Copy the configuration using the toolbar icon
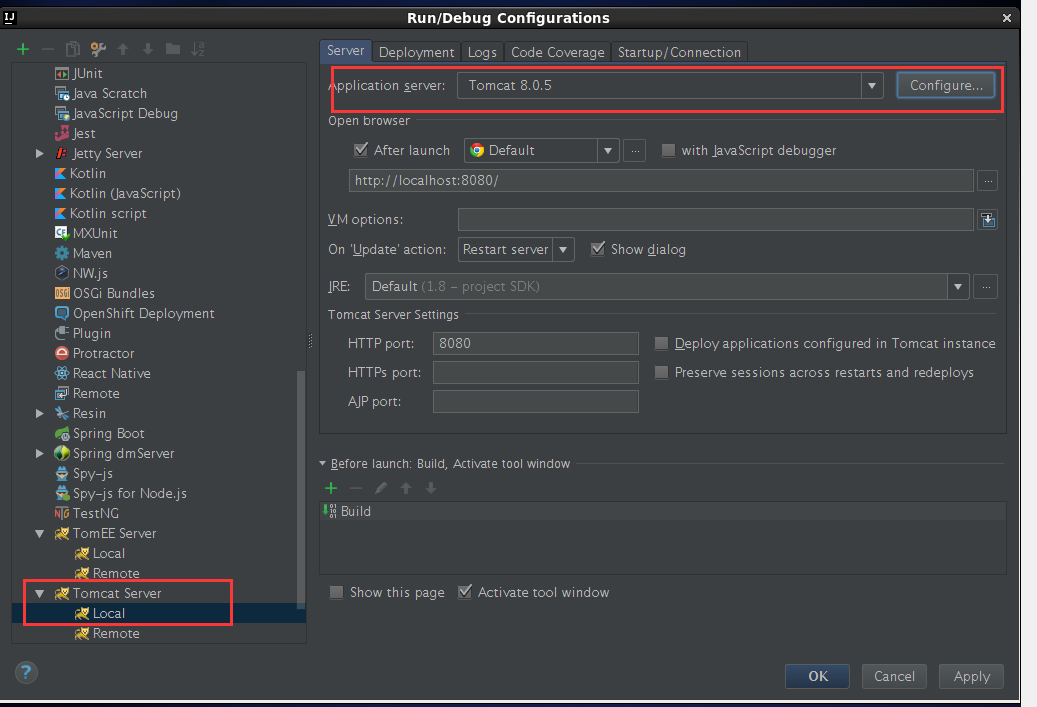The image size is (1037, 707). (73, 49)
